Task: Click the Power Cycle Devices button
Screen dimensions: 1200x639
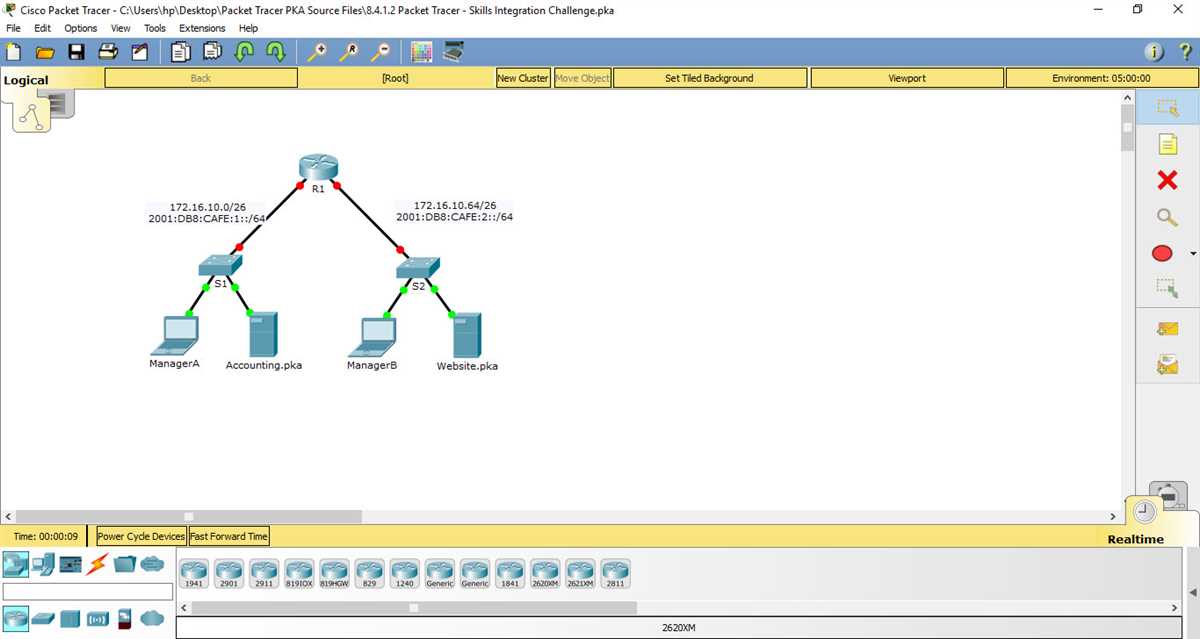Action: pyautogui.click(x=141, y=536)
